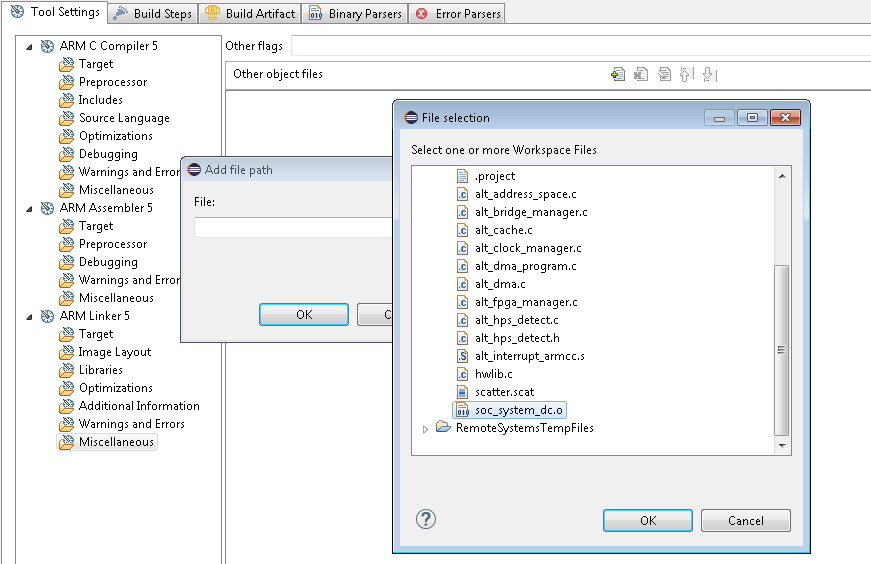The height and width of the screenshot is (564, 871).
Task: Click the Eclipse icon in Add file path title
Action: click(194, 169)
